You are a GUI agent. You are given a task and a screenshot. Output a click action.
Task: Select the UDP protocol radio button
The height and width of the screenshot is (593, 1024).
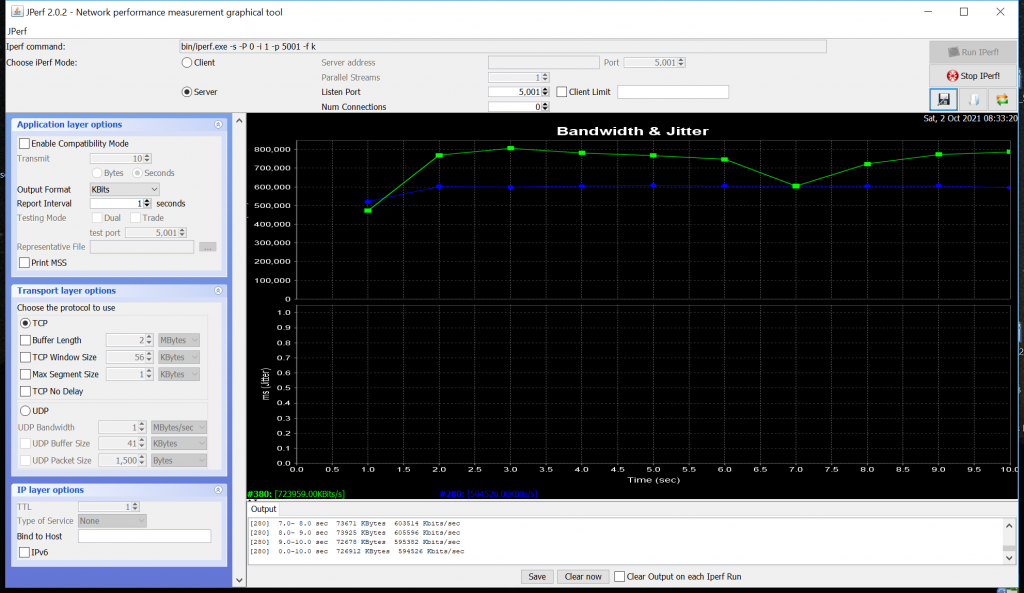tap(25, 411)
